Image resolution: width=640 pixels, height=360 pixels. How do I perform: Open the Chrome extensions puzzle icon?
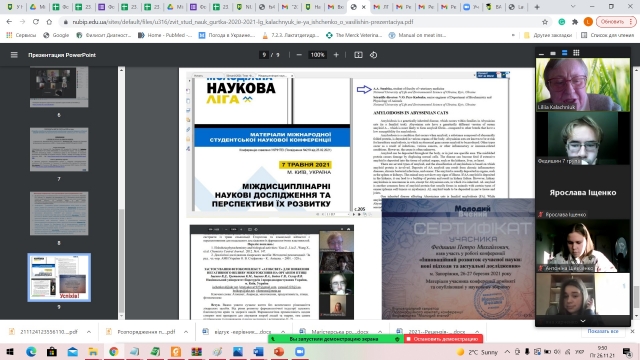tap(575, 22)
